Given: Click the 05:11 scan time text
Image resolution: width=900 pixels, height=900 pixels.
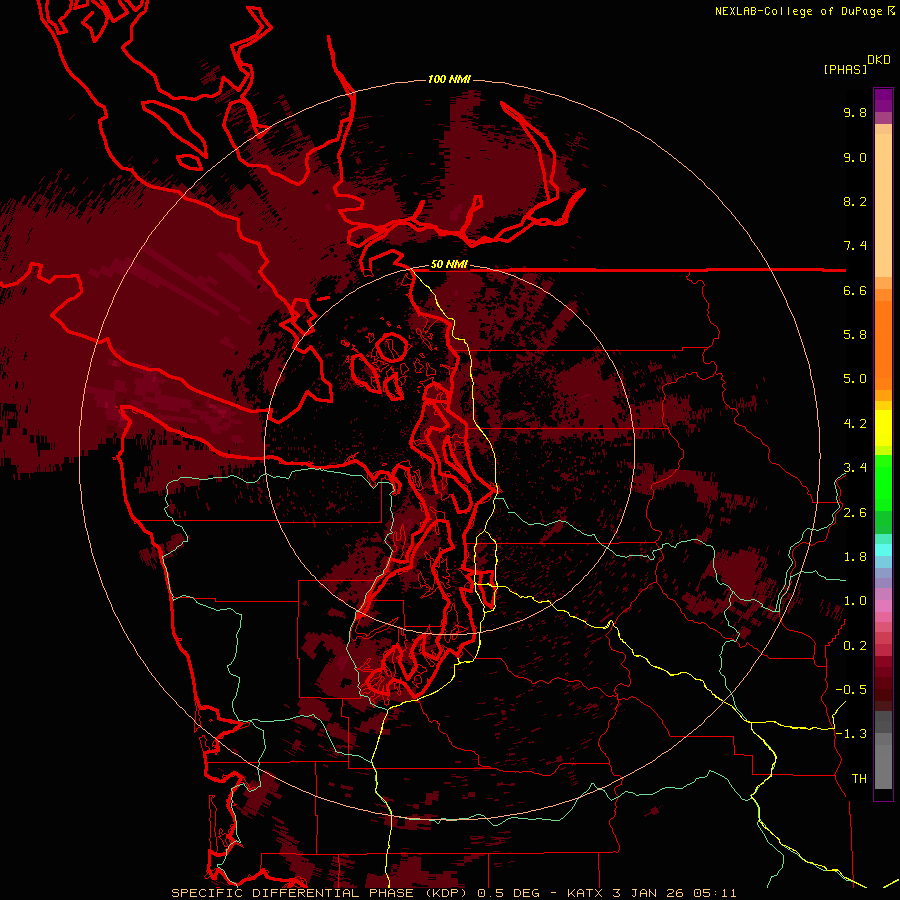Looking at the screenshot, I should click(x=714, y=893).
